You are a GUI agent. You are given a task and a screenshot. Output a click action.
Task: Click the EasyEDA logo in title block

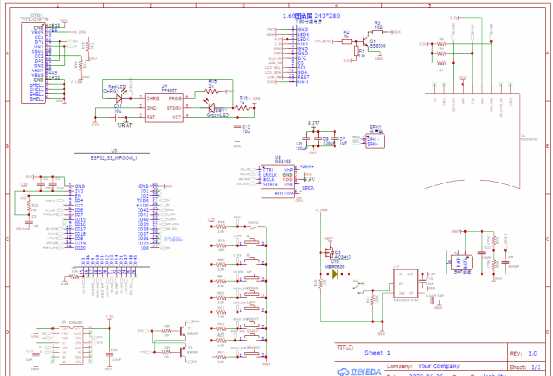[x=359, y=371]
